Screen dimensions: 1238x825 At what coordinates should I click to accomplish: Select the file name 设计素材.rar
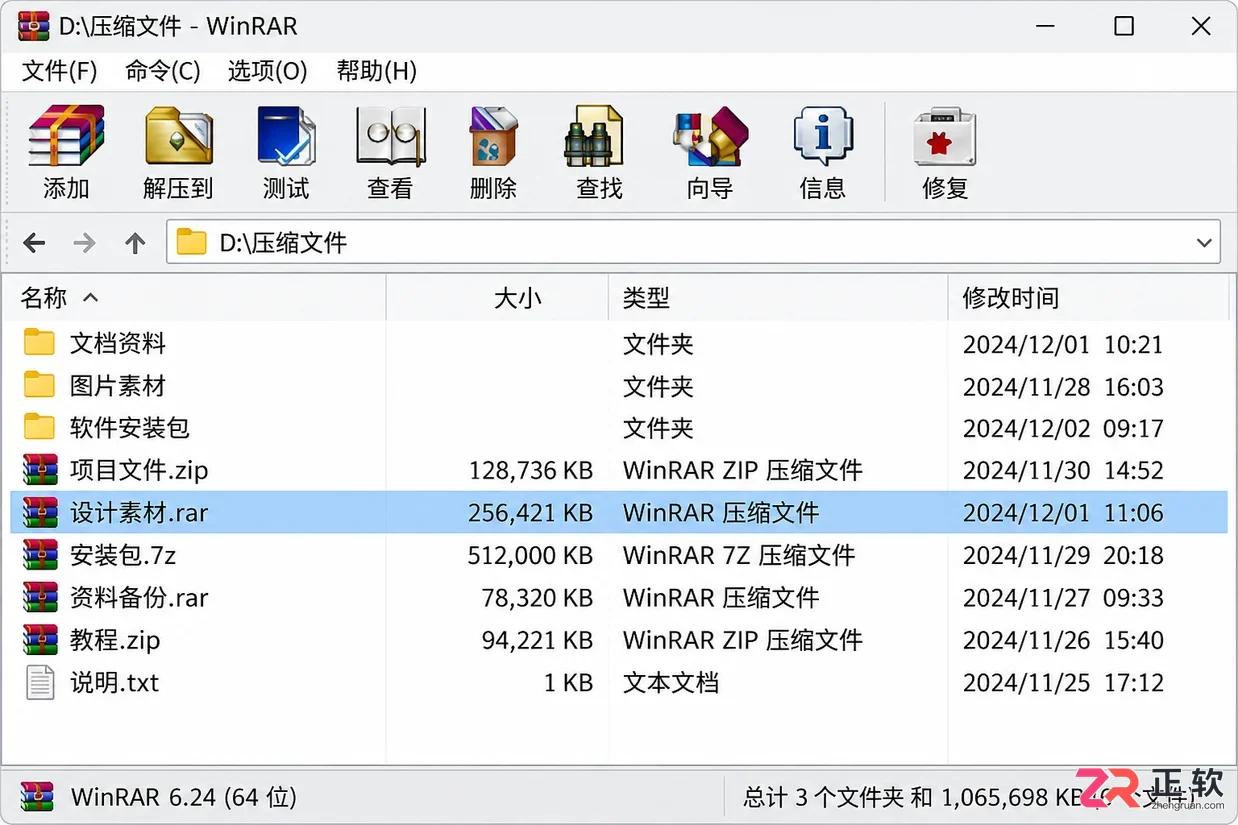(139, 512)
